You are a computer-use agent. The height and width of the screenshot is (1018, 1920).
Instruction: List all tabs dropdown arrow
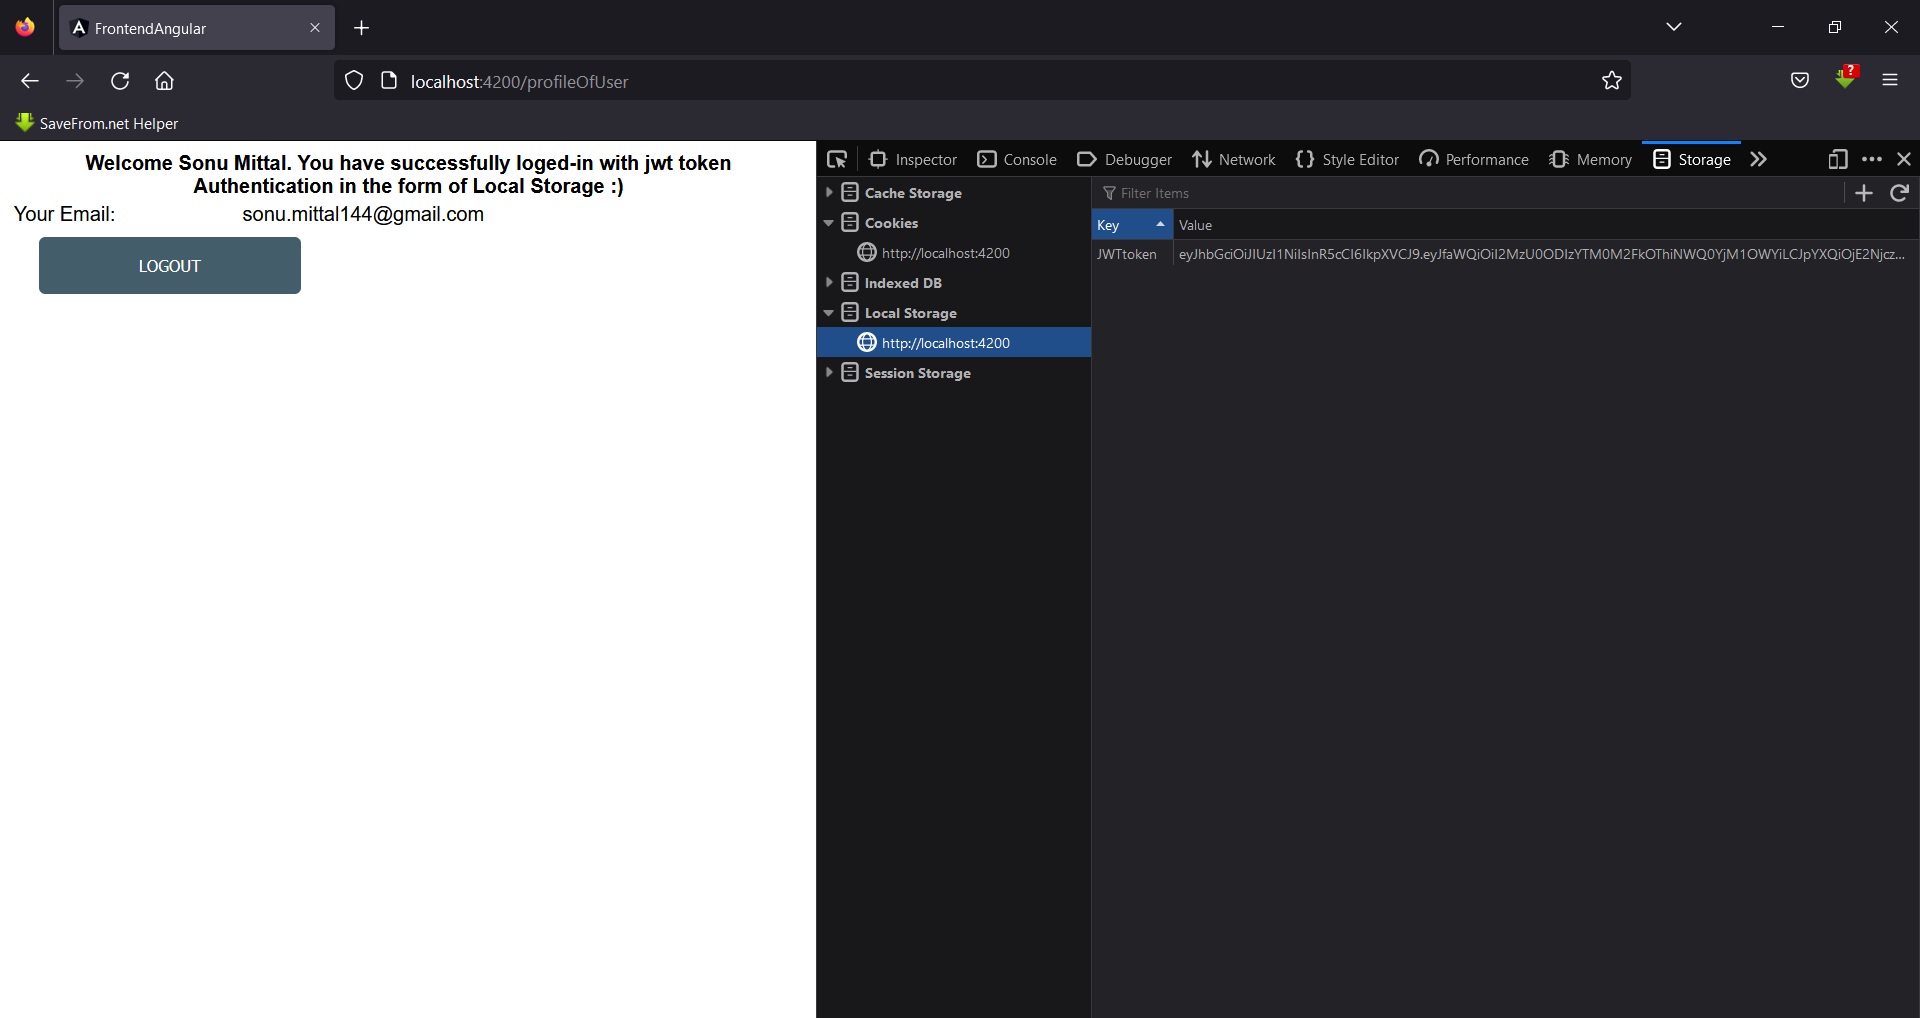coord(1674,27)
